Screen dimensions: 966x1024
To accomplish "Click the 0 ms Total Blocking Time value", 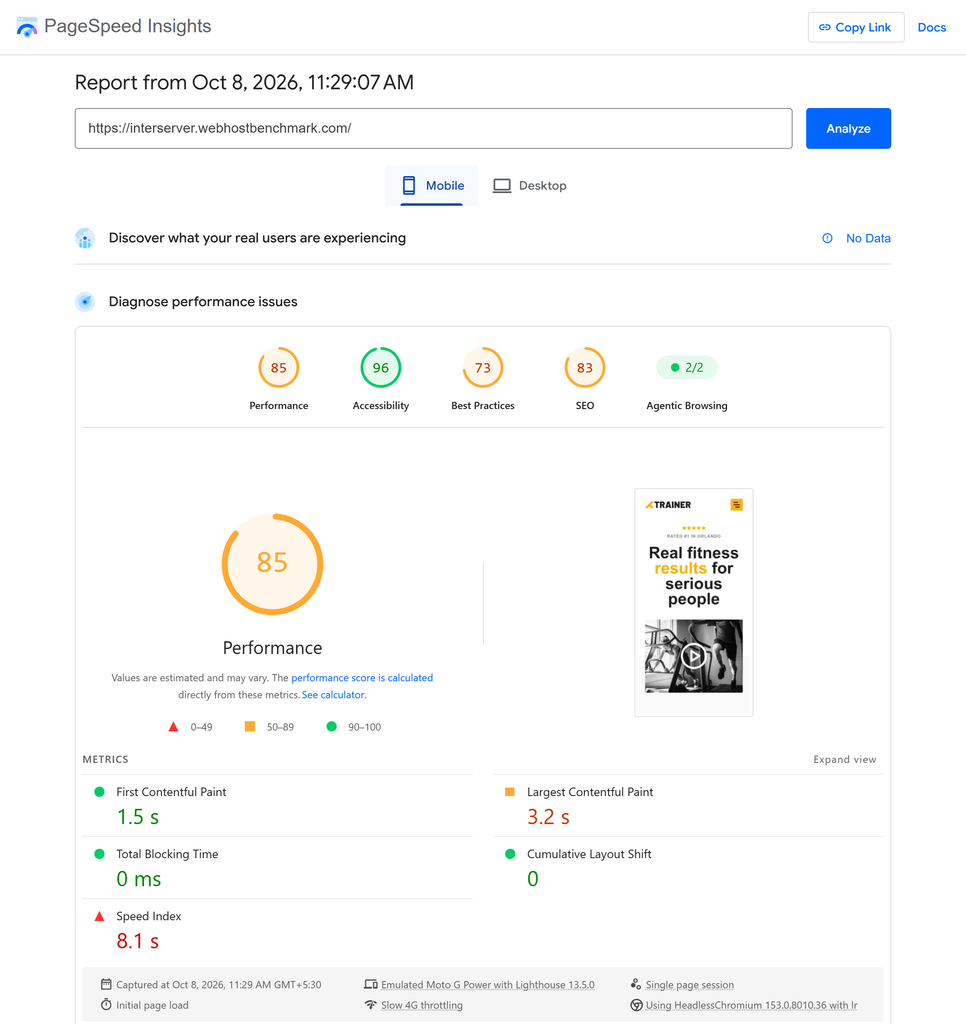I will pyautogui.click(x=138, y=879).
